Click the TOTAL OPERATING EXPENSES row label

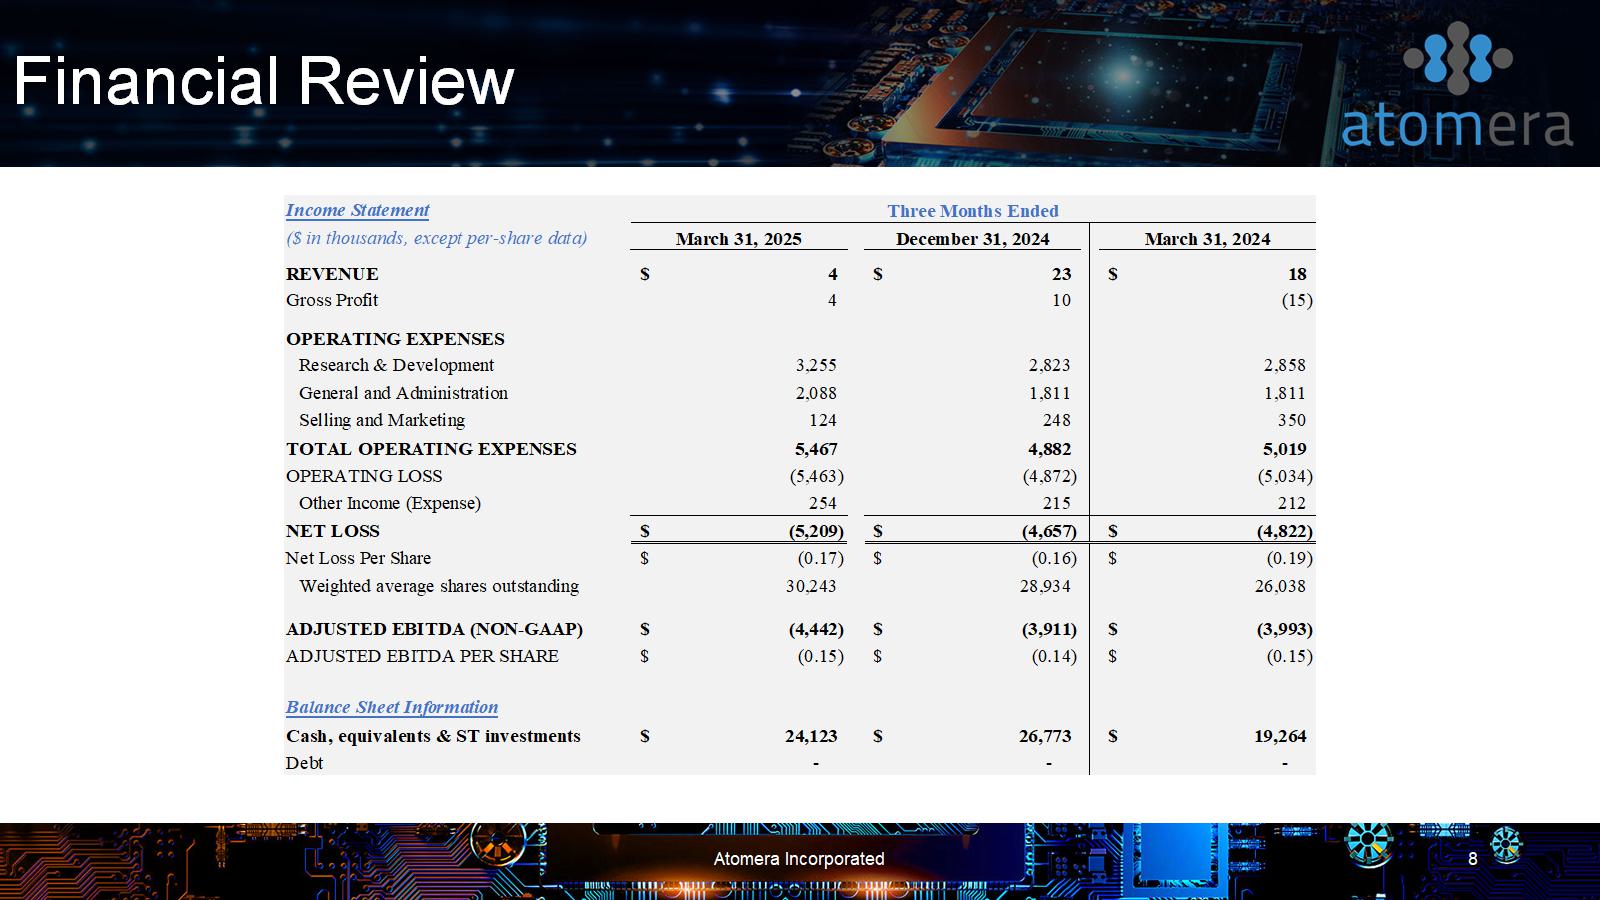click(431, 449)
